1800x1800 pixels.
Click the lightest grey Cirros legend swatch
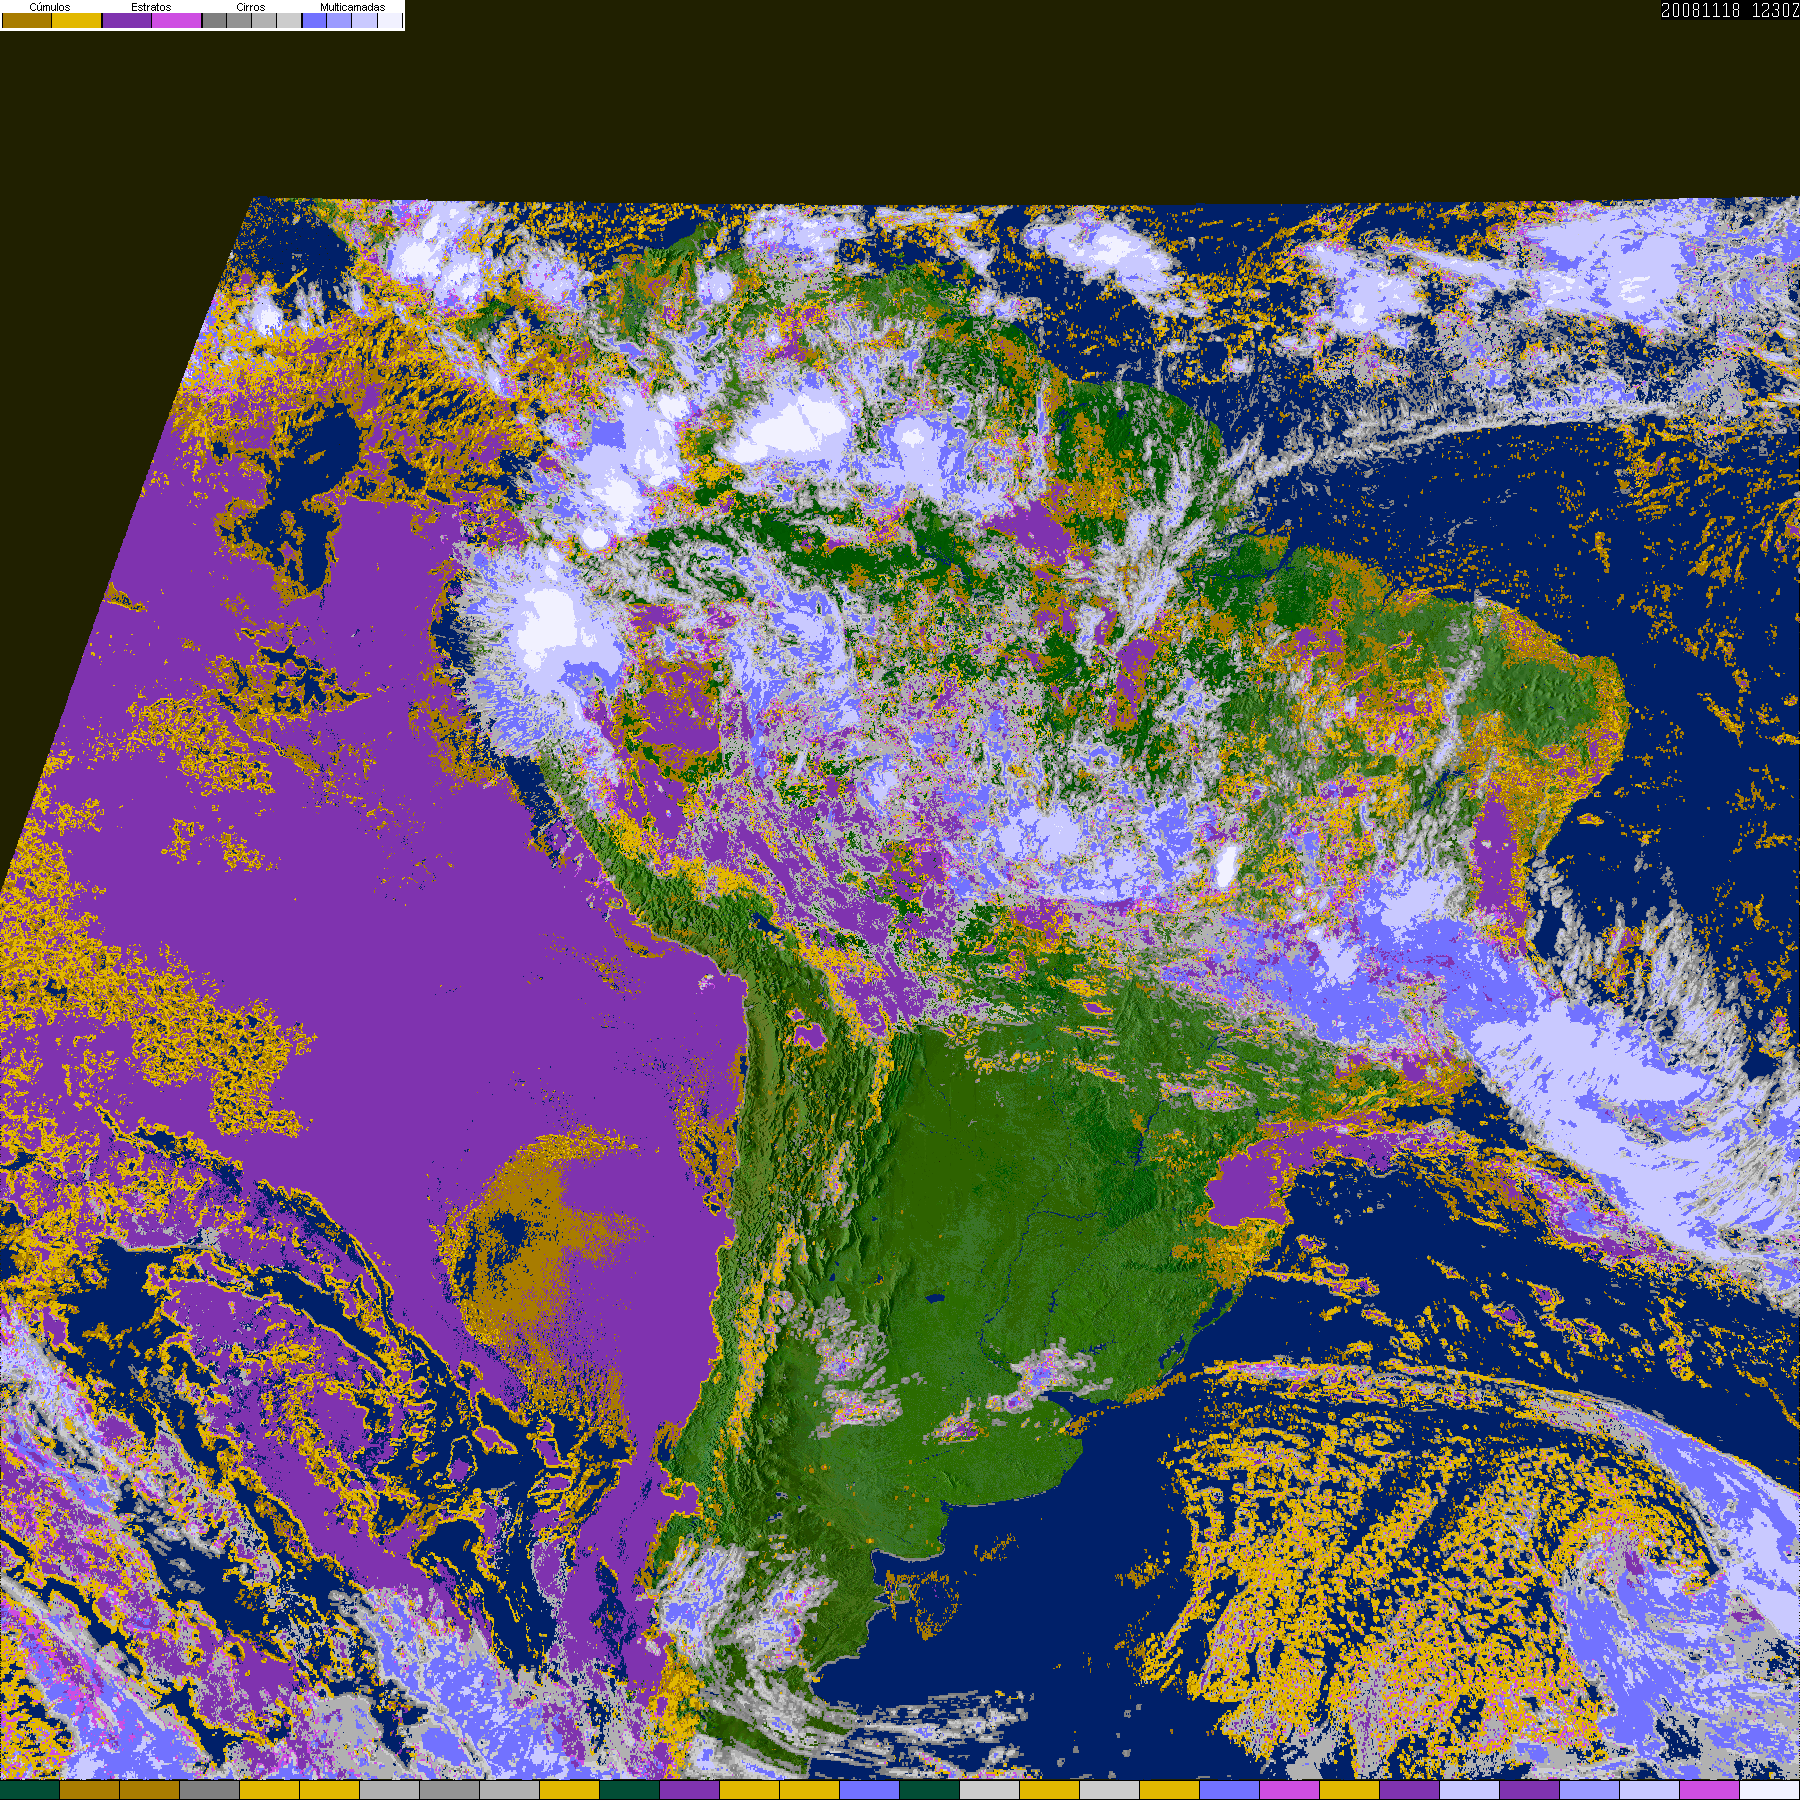[289, 20]
